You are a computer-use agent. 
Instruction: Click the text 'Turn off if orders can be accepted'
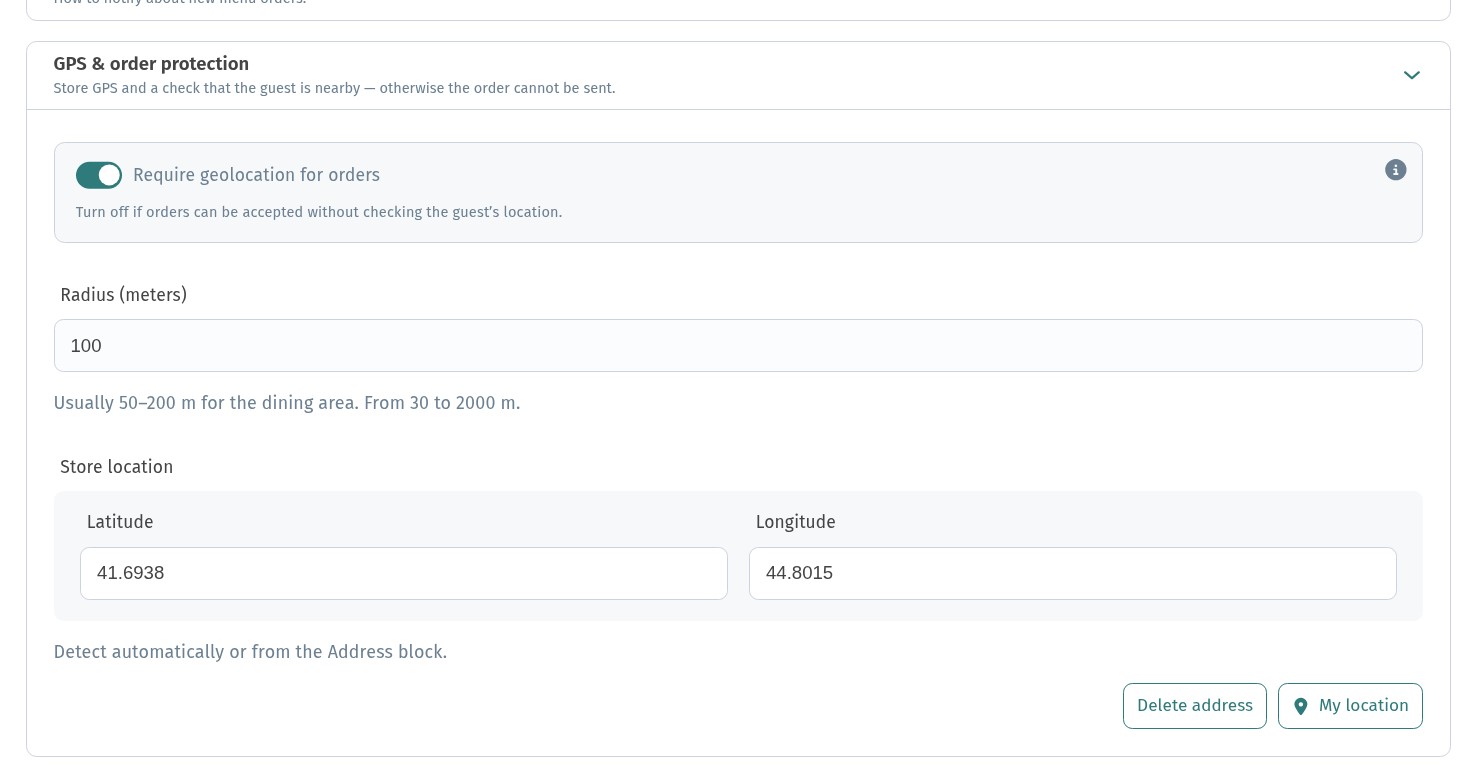click(319, 212)
